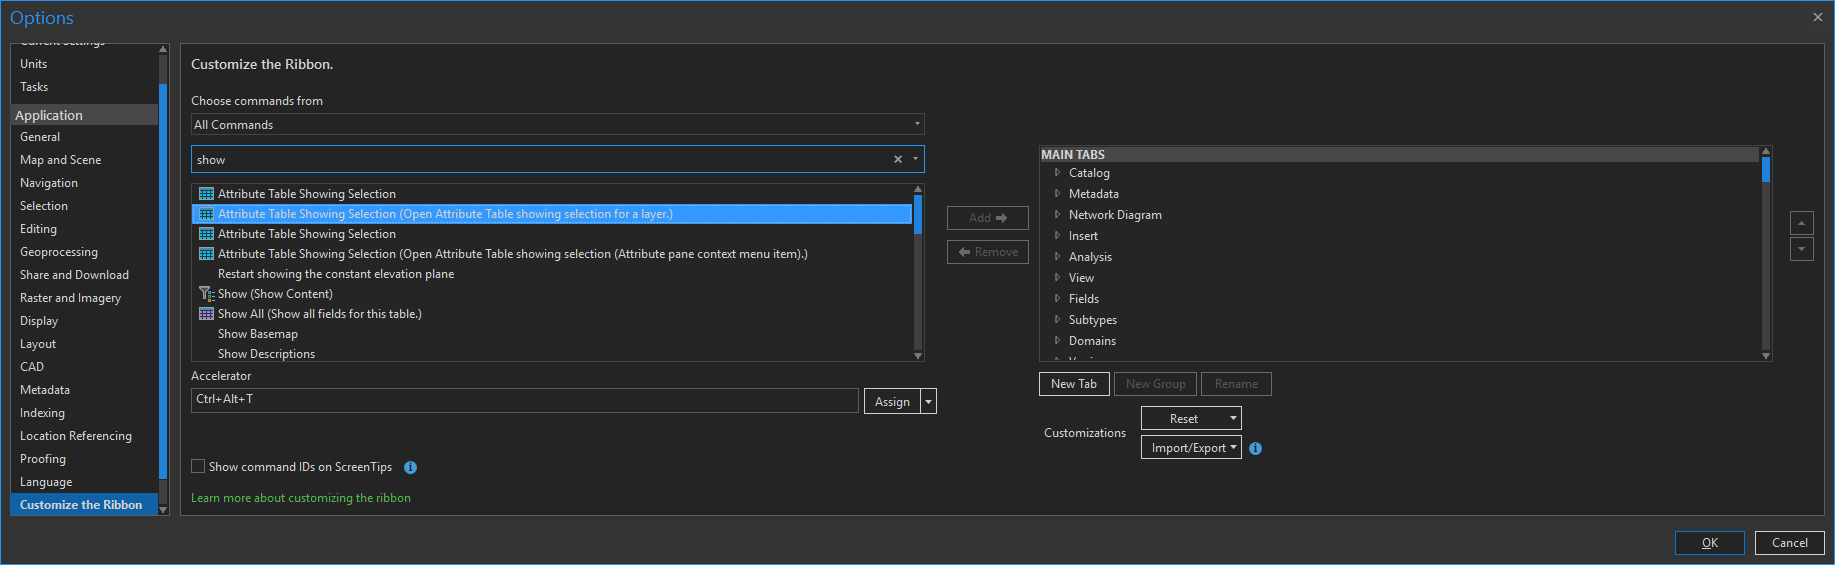Viewport: 1835px width, 565px height.
Task: Select 'Show Descriptions' command
Action: [x=552, y=354]
